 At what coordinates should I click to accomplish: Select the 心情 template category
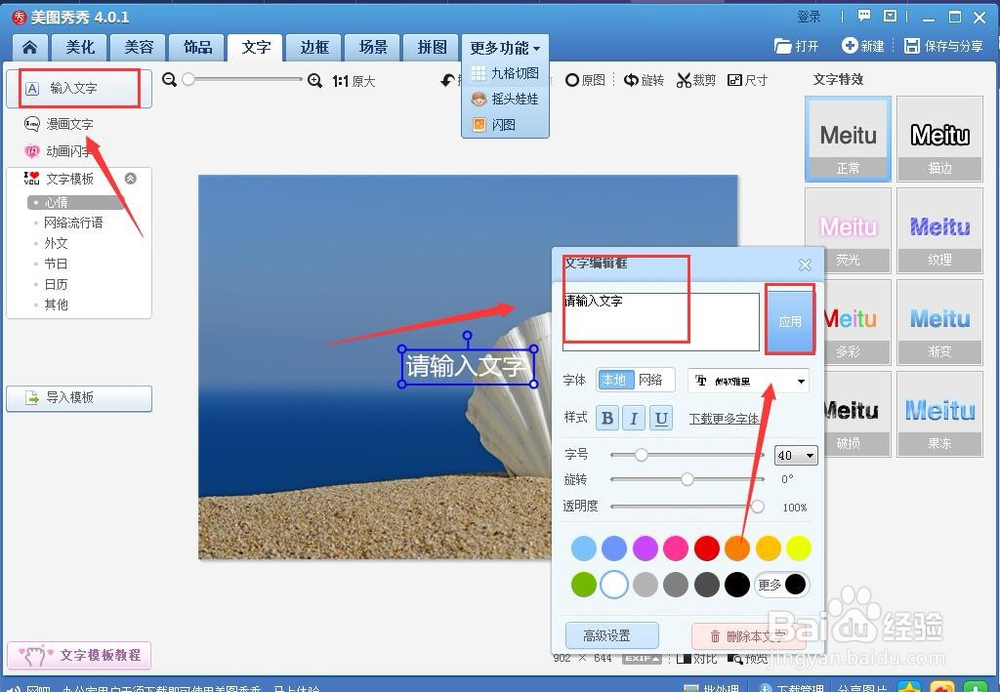click(75, 202)
